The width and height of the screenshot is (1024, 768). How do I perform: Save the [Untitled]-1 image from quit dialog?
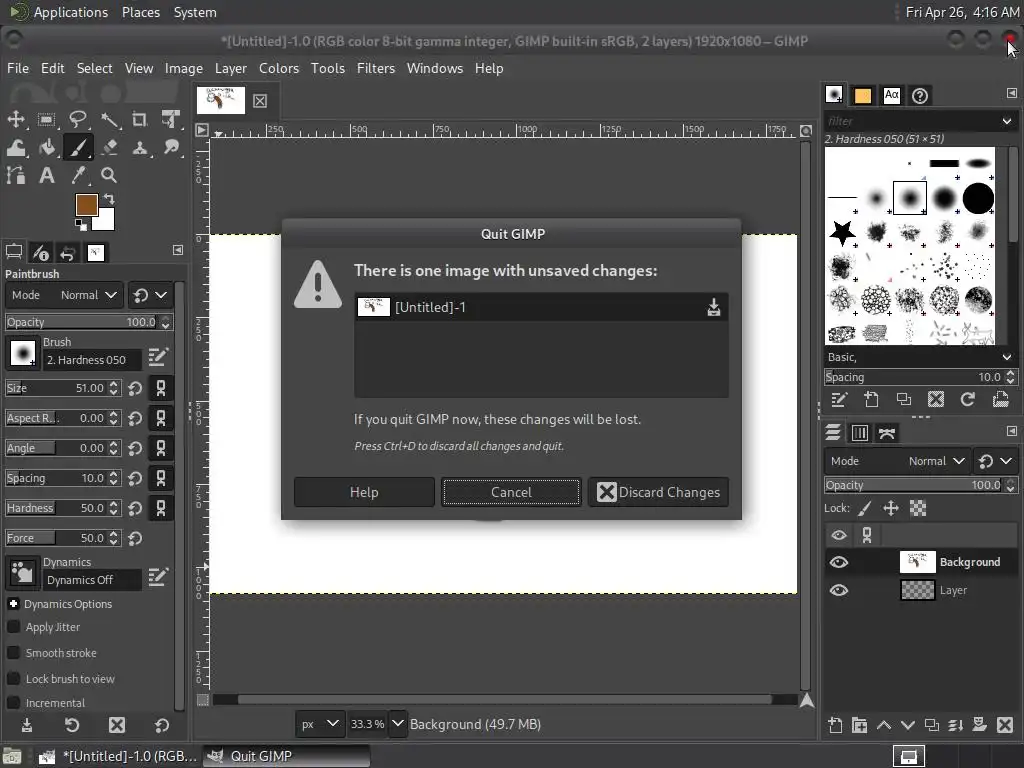[714, 308]
